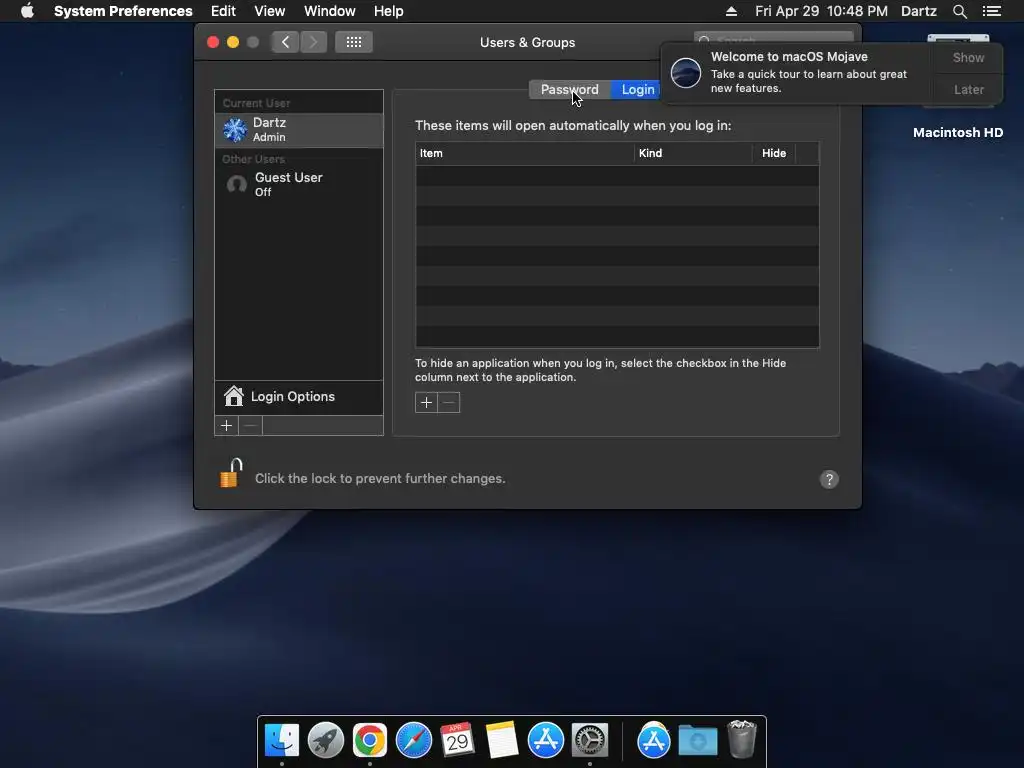The height and width of the screenshot is (768, 1024).
Task: Open Launchpad from the Dock
Action: [x=326, y=741]
